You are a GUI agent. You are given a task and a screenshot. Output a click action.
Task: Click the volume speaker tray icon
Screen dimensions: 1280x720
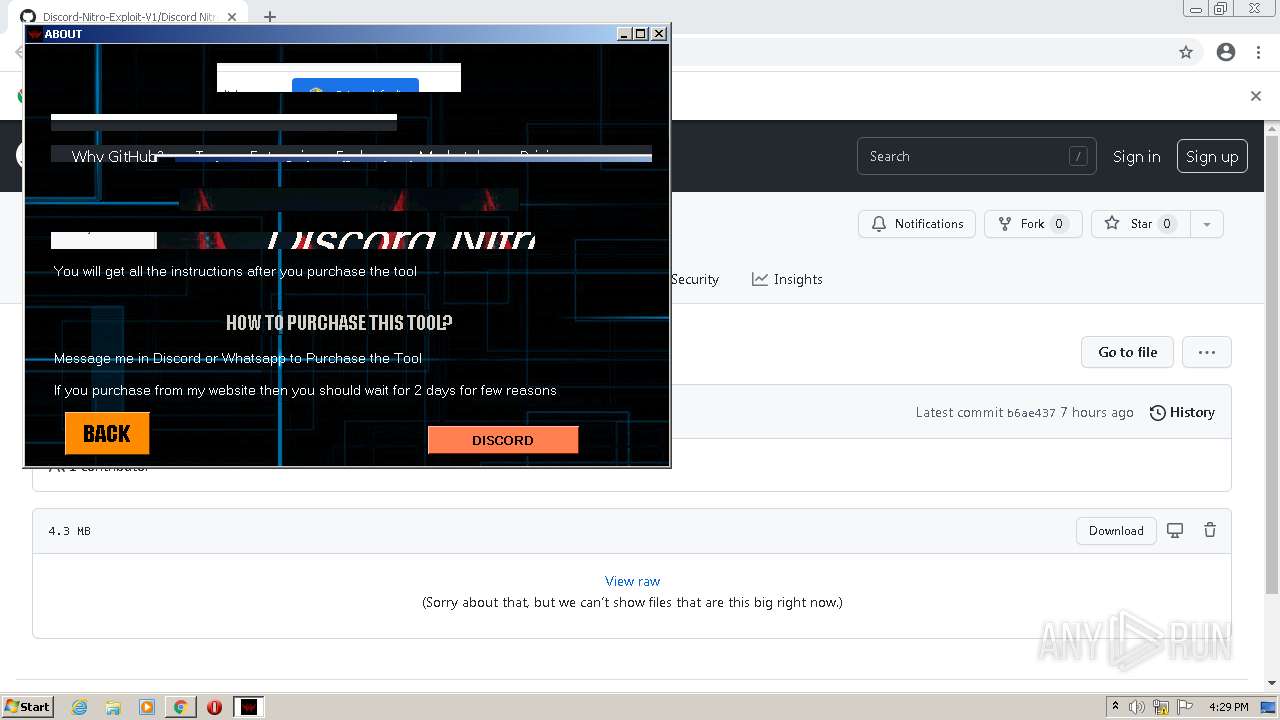1137,707
